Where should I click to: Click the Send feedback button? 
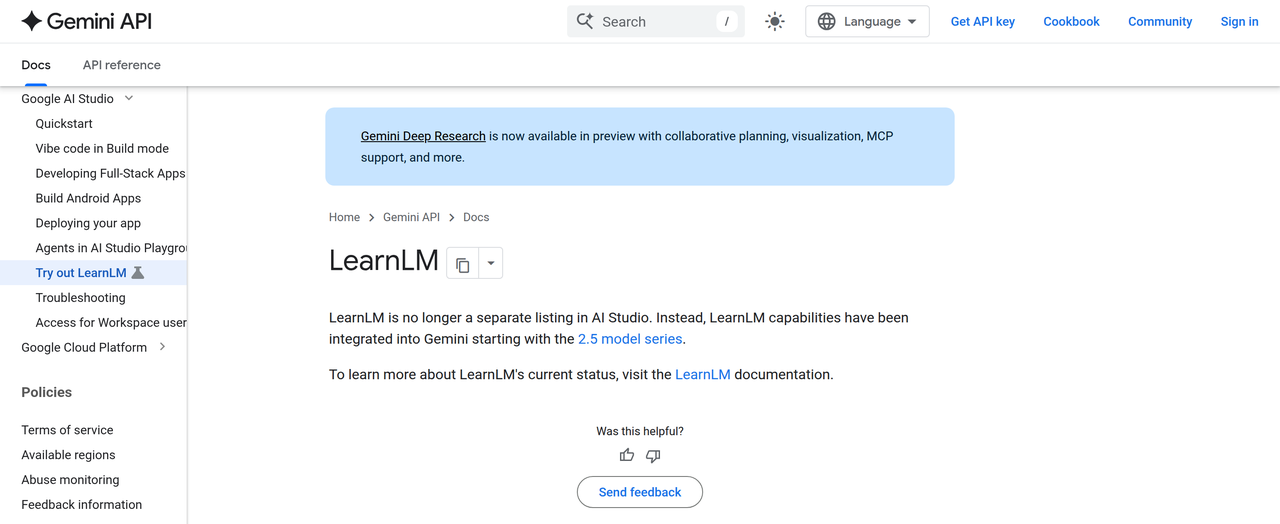[x=640, y=492]
